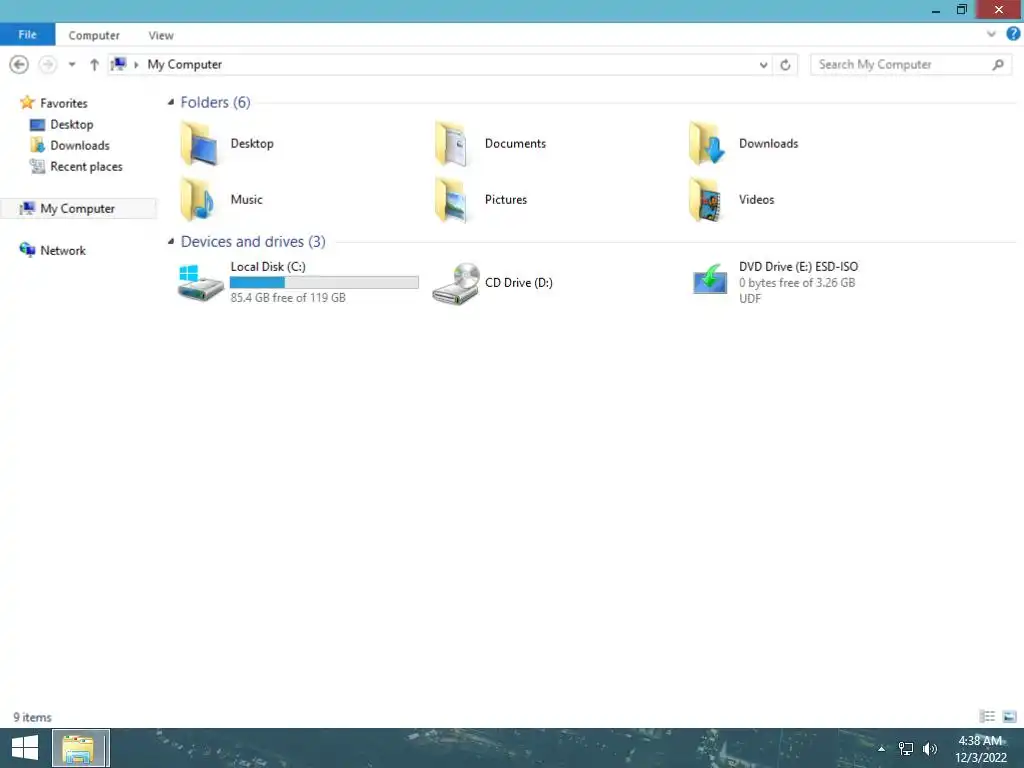1024x768 pixels.
Task: Open the Computer ribbon tab
Action: (94, 35)
